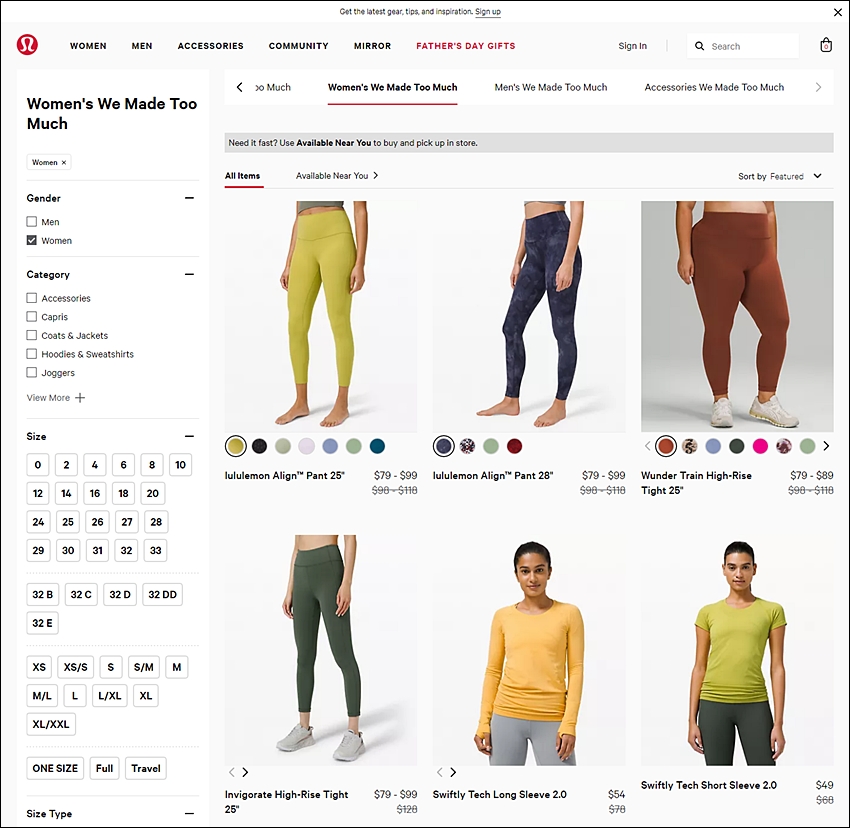Image resolution: width=850 pixels, height=828 pixels.
Task: Select navy swatch for Align Pant 28"
Action: 443,446
